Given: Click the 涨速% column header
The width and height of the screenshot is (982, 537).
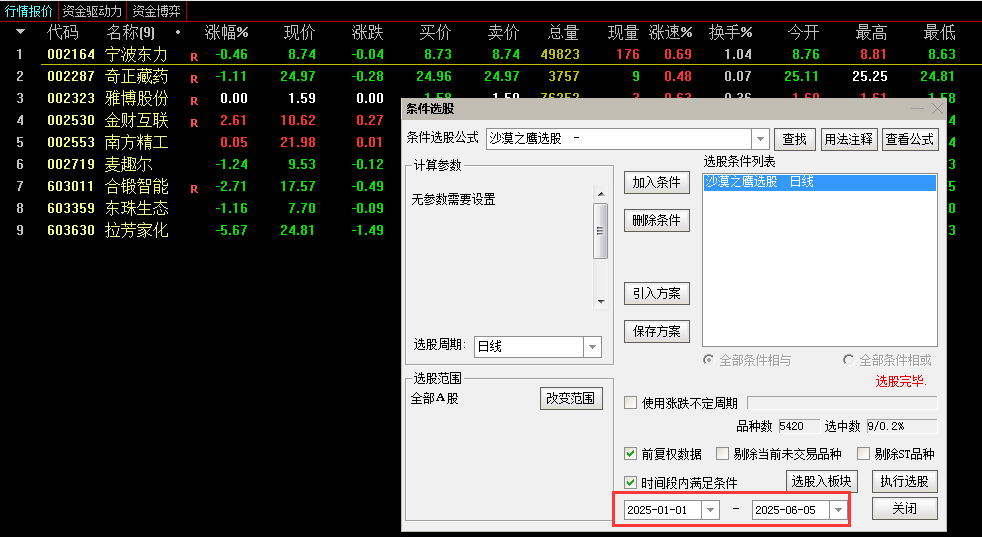Looking at the screenshot, I should [x=670, y=32].
